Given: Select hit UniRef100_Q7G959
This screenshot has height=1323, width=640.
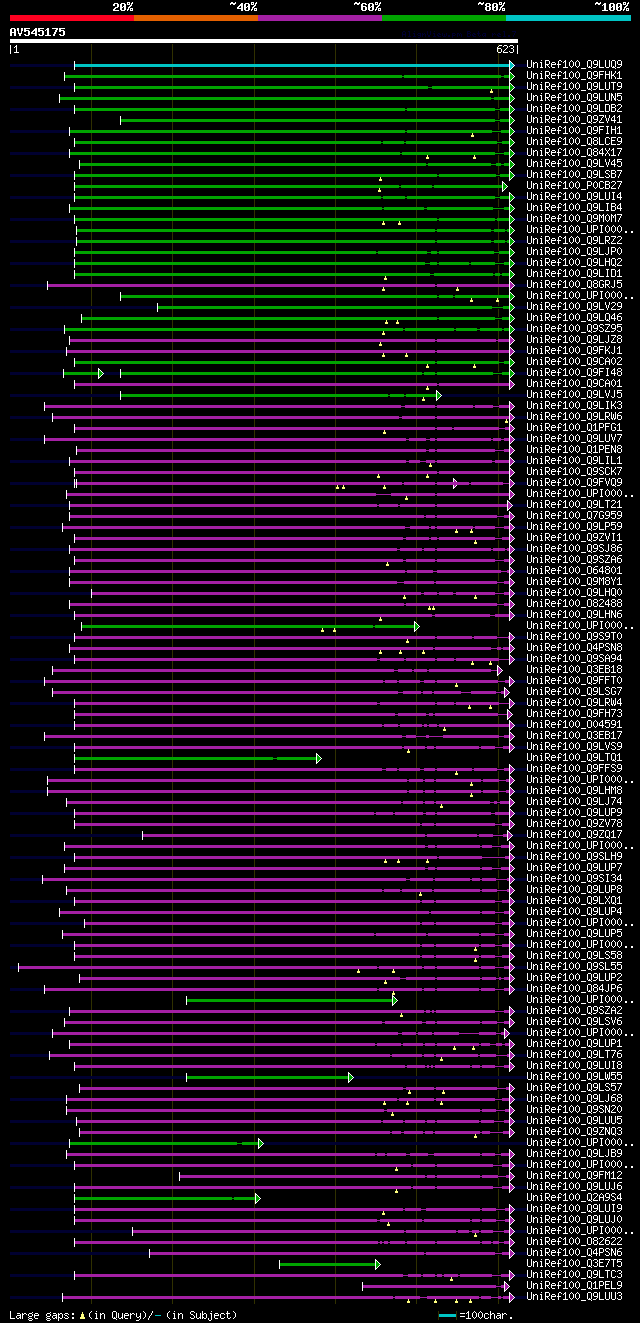Looking at the screenshot, I should coord(575,516).
